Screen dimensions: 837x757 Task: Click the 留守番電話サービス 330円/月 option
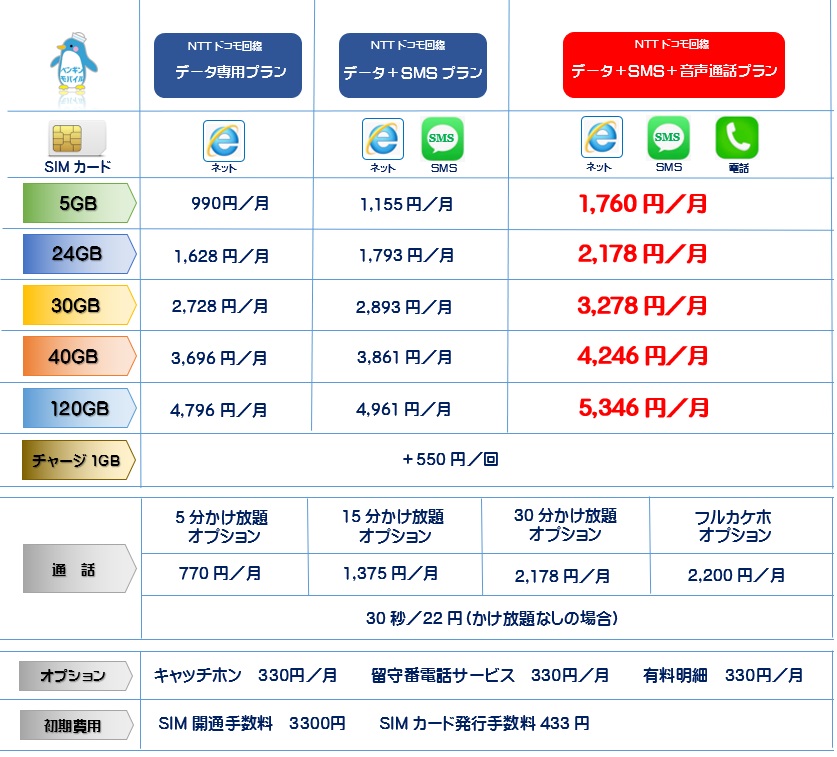coord(490,675)
